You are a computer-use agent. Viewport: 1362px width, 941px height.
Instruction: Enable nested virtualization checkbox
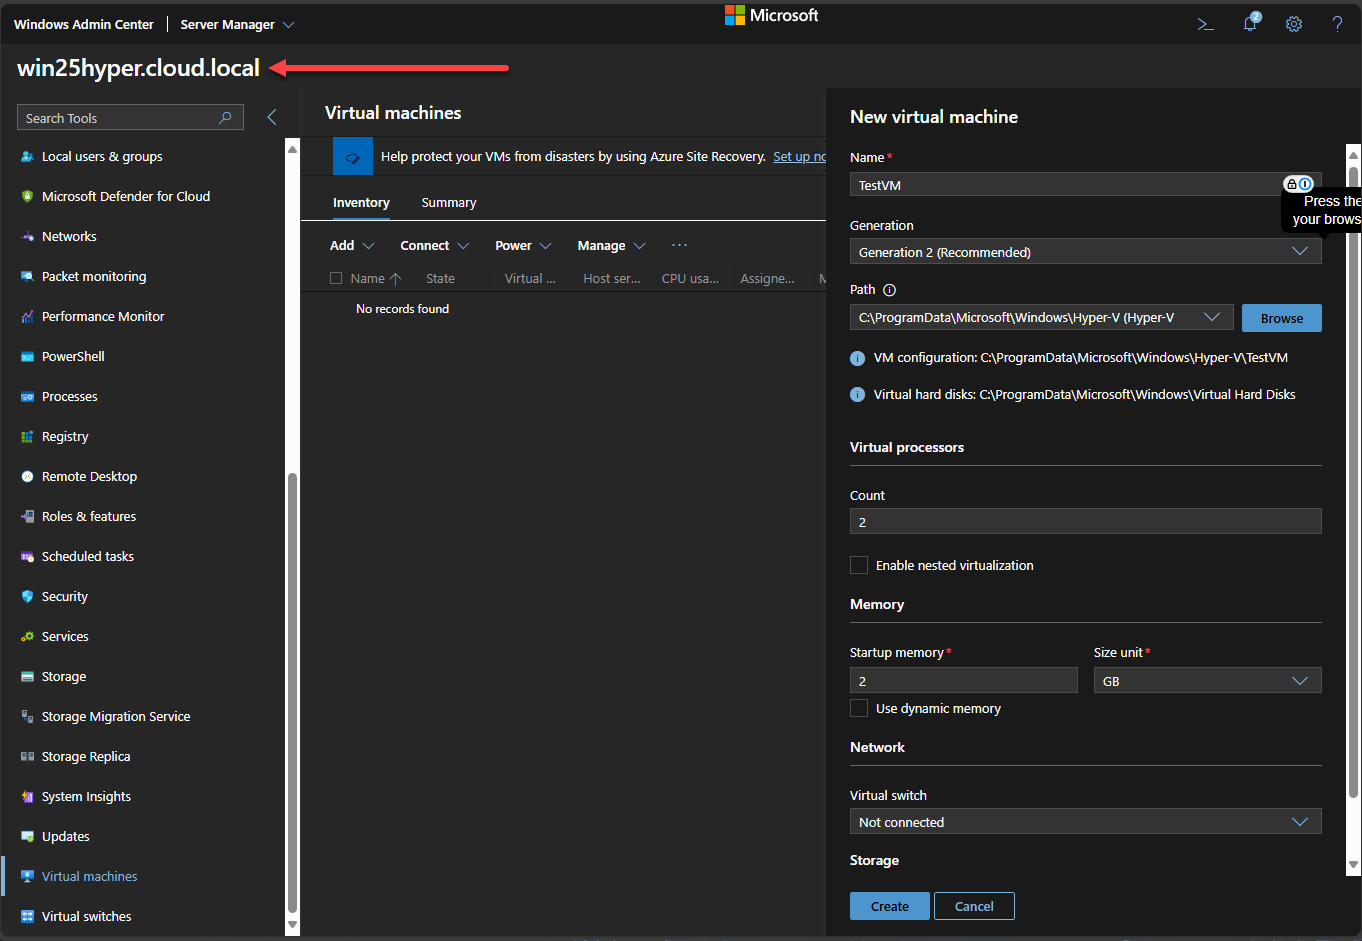pyautogui.click(x=859, y=565)
